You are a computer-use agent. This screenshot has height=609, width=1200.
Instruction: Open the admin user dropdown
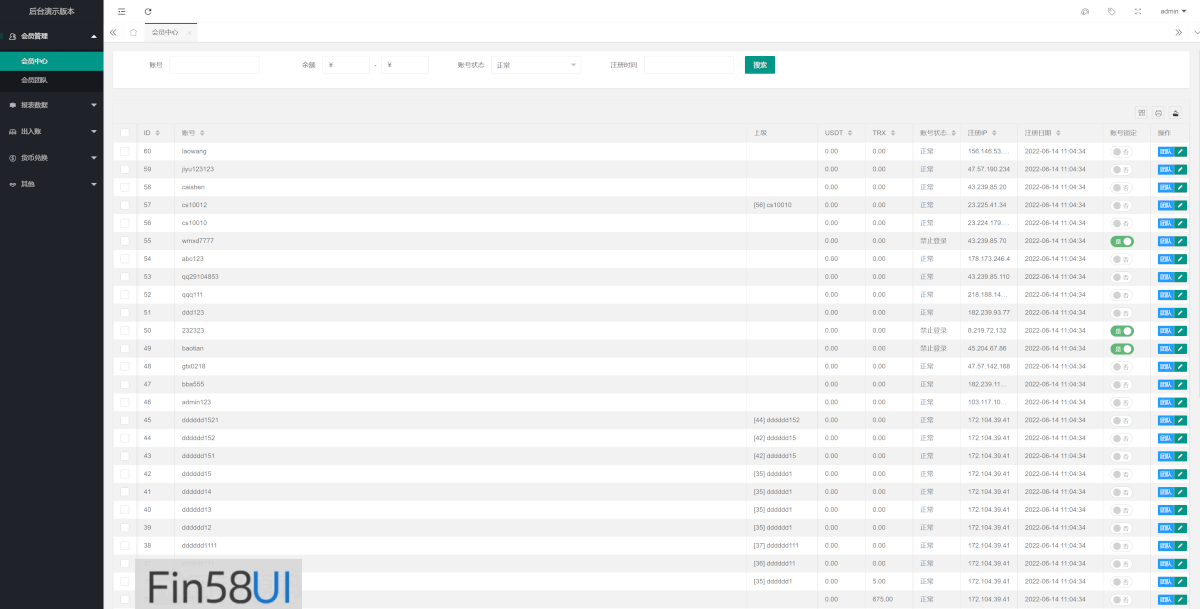point(1173,12)
